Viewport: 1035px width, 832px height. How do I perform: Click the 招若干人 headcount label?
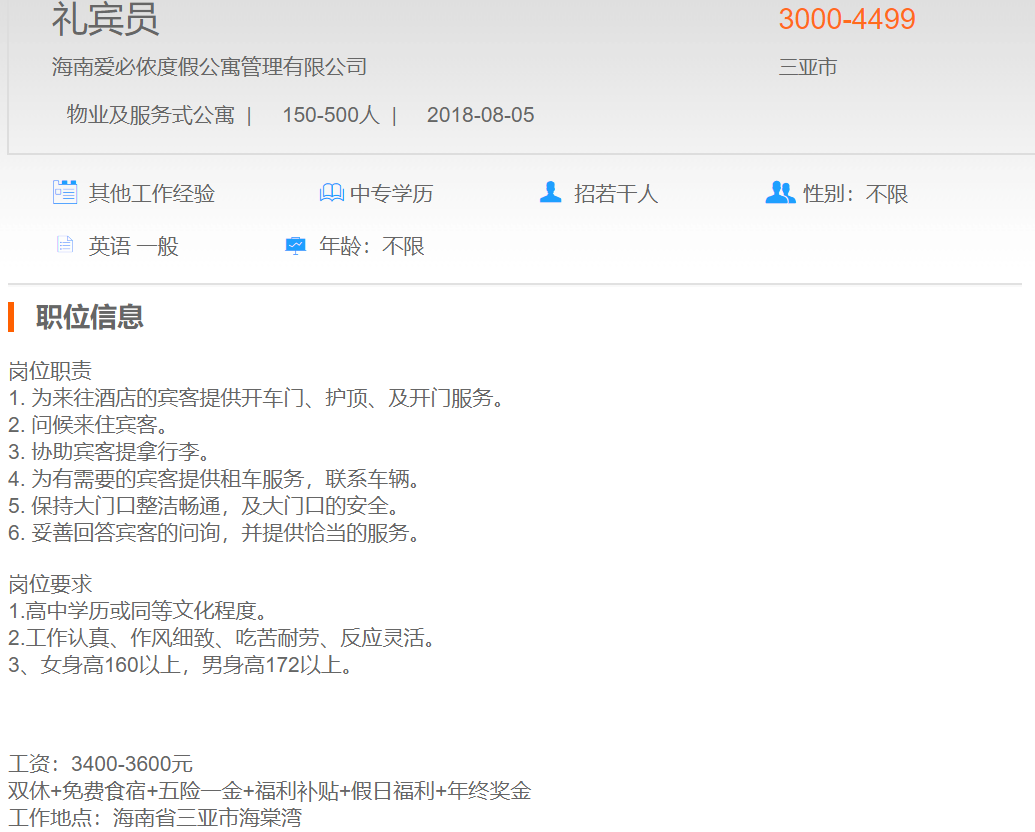pos(615,194)
